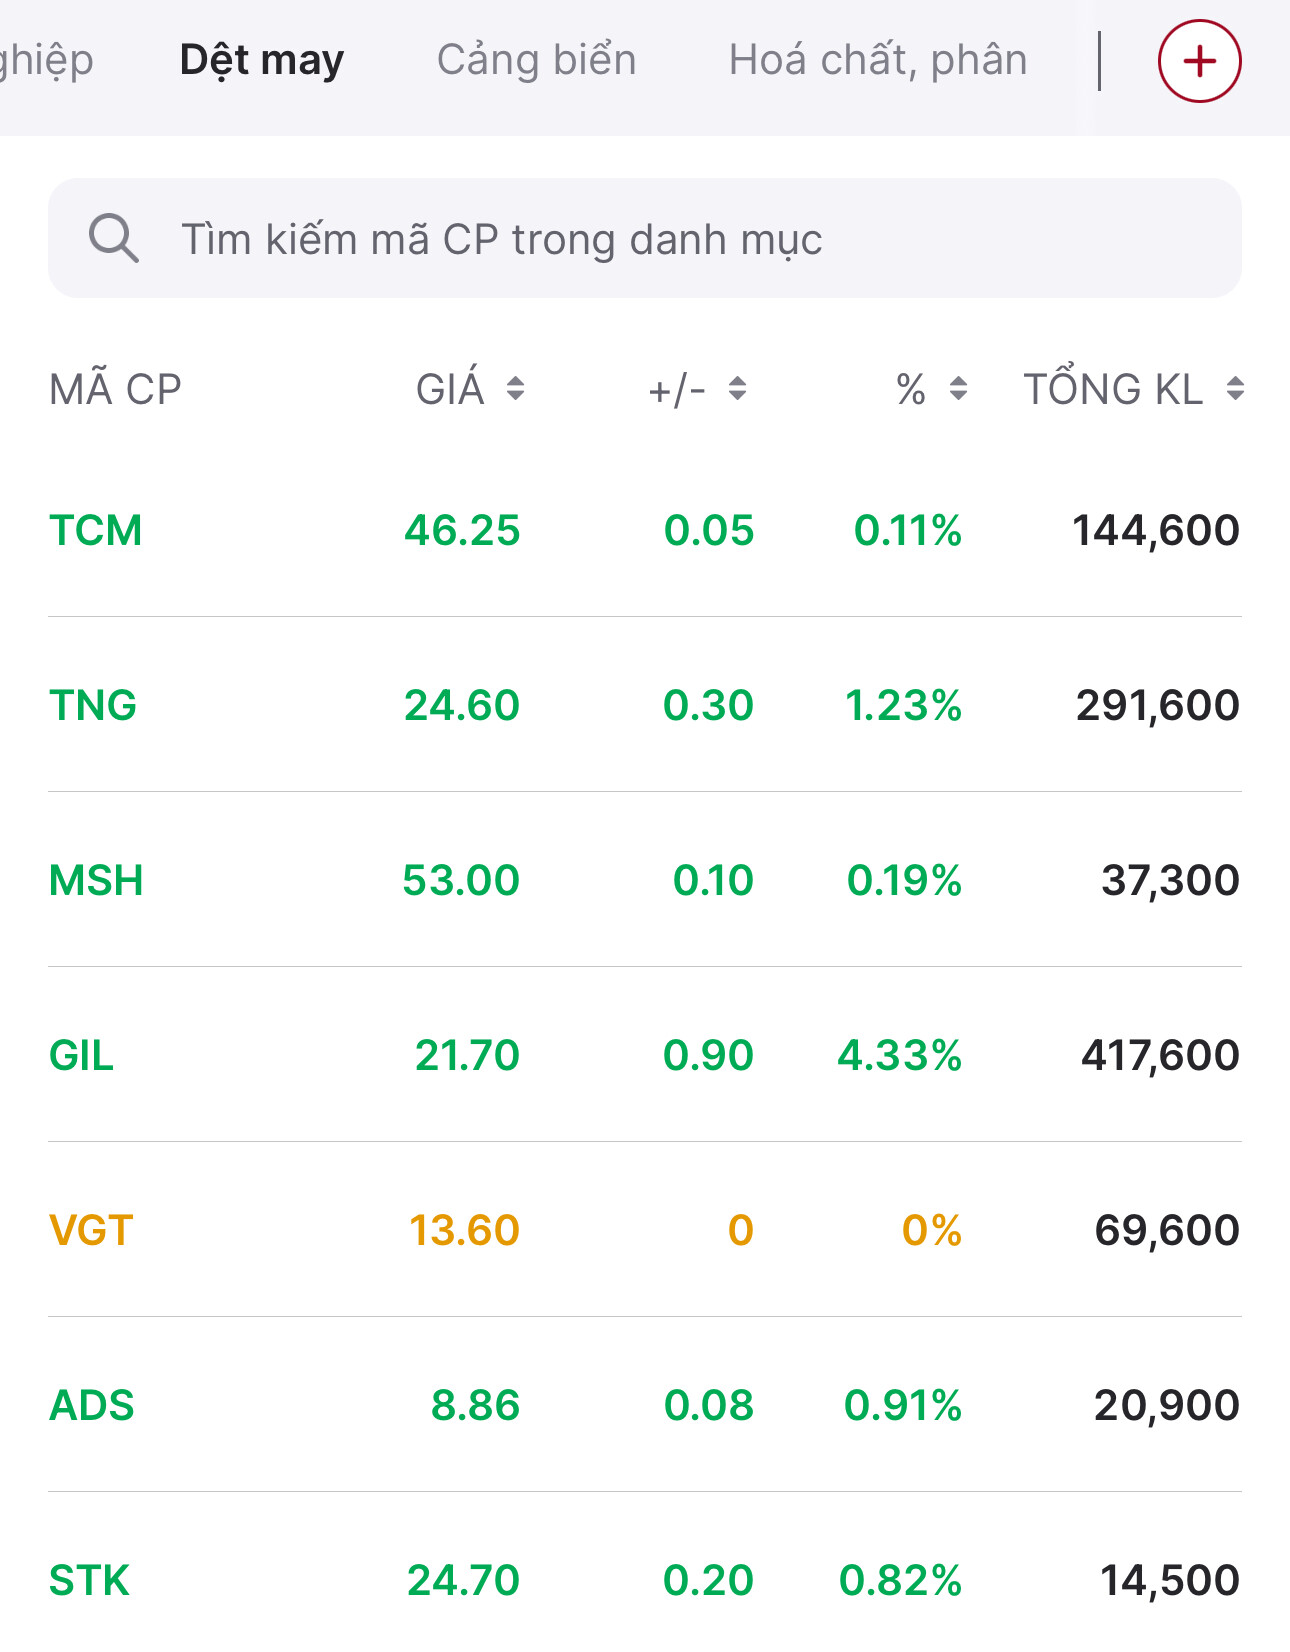Screen dimensions: 1290x1652
Task: Sort by % change arrows
Action: click(958, 388)
